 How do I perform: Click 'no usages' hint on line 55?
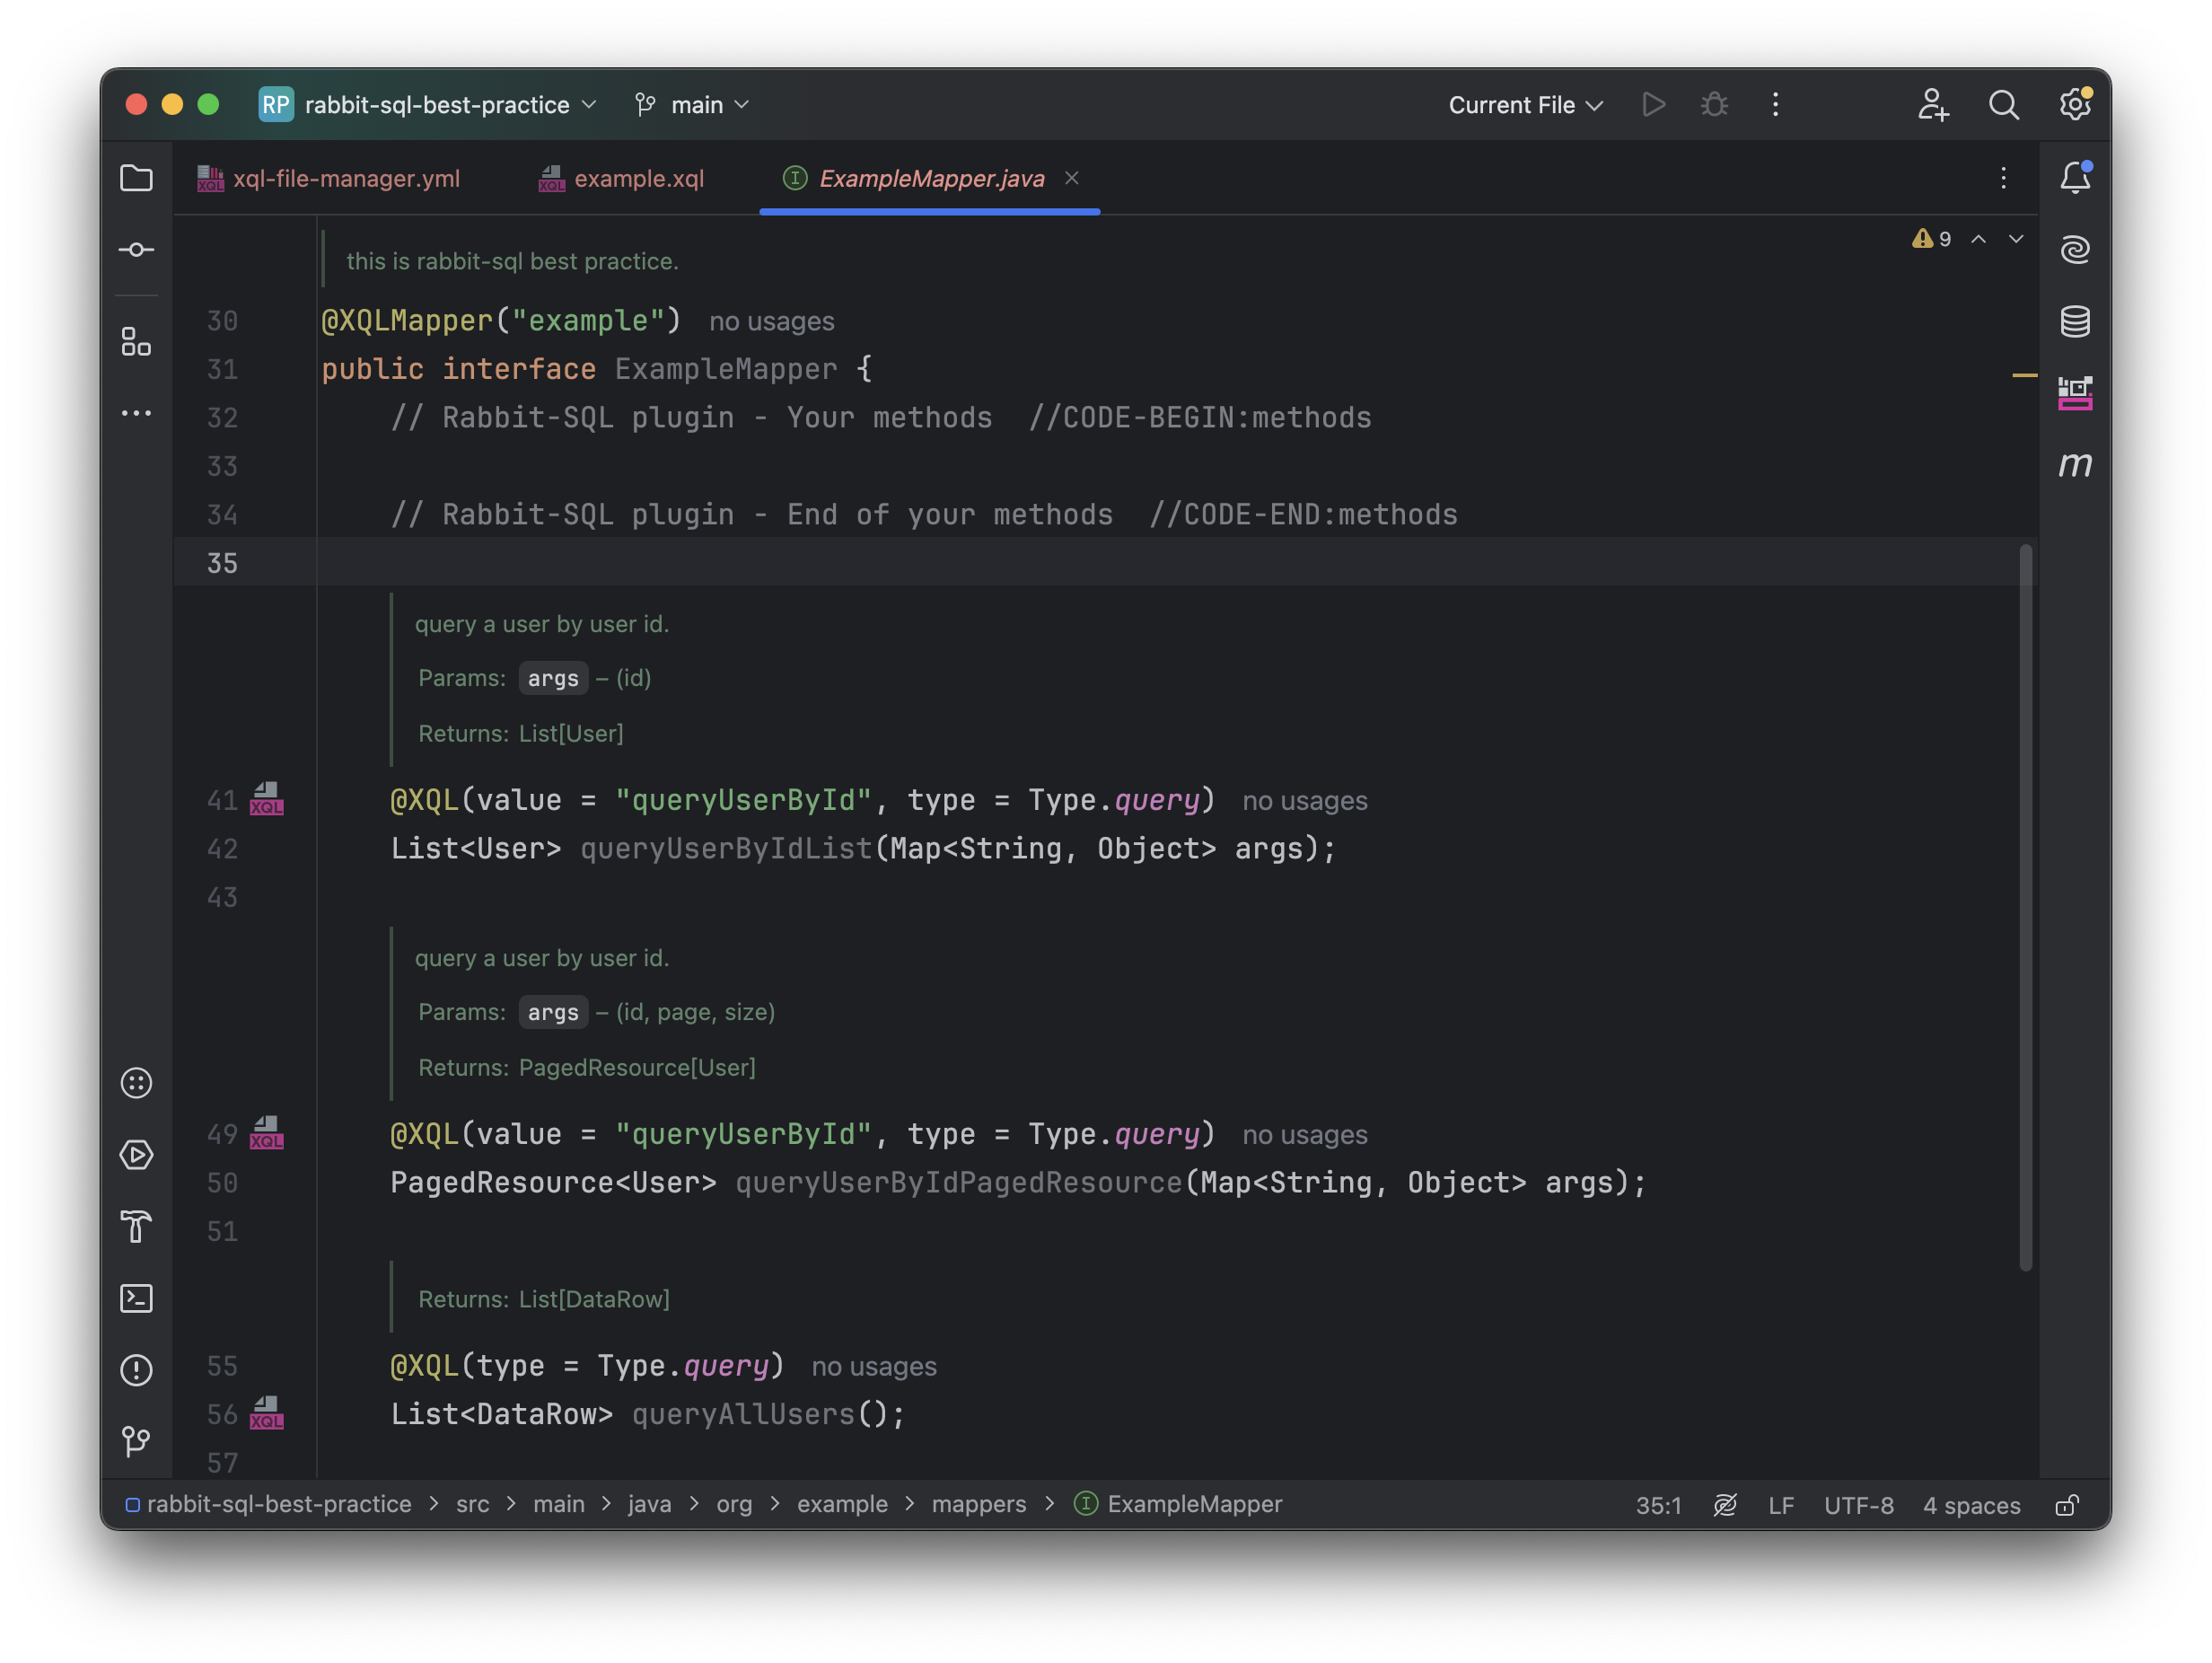873,1367
